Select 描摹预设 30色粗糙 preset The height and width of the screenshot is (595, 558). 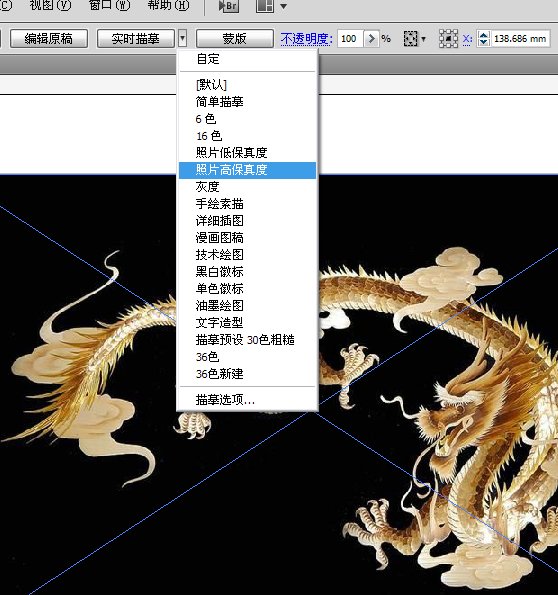click(x=247, y=340)
